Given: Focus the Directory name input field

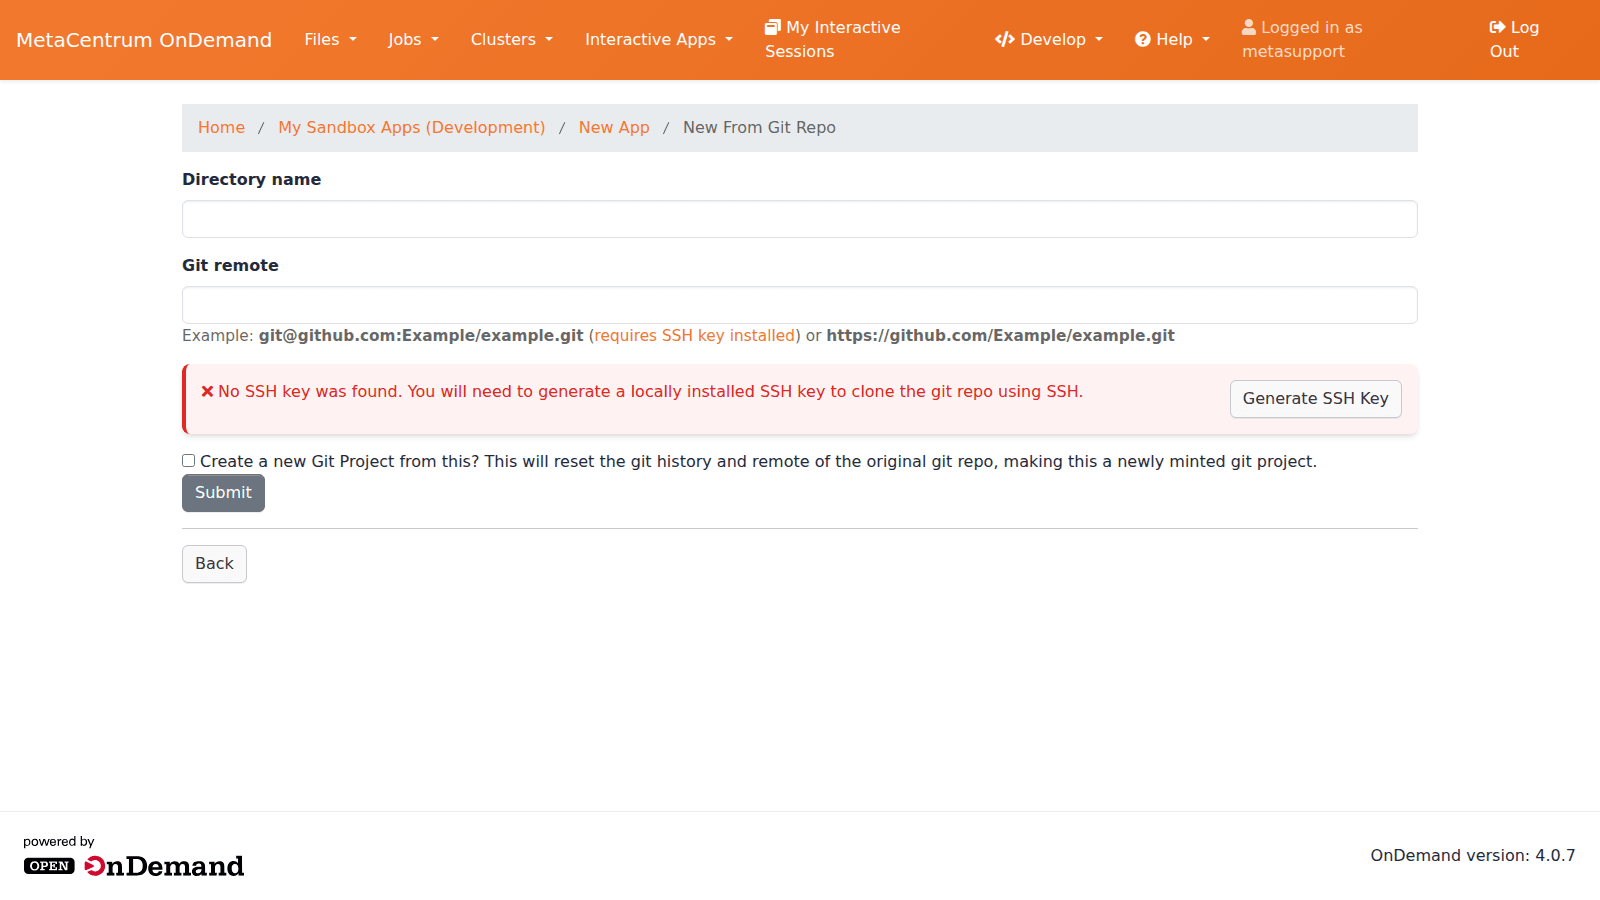Looking at the screenshot, I should point(800,219).
